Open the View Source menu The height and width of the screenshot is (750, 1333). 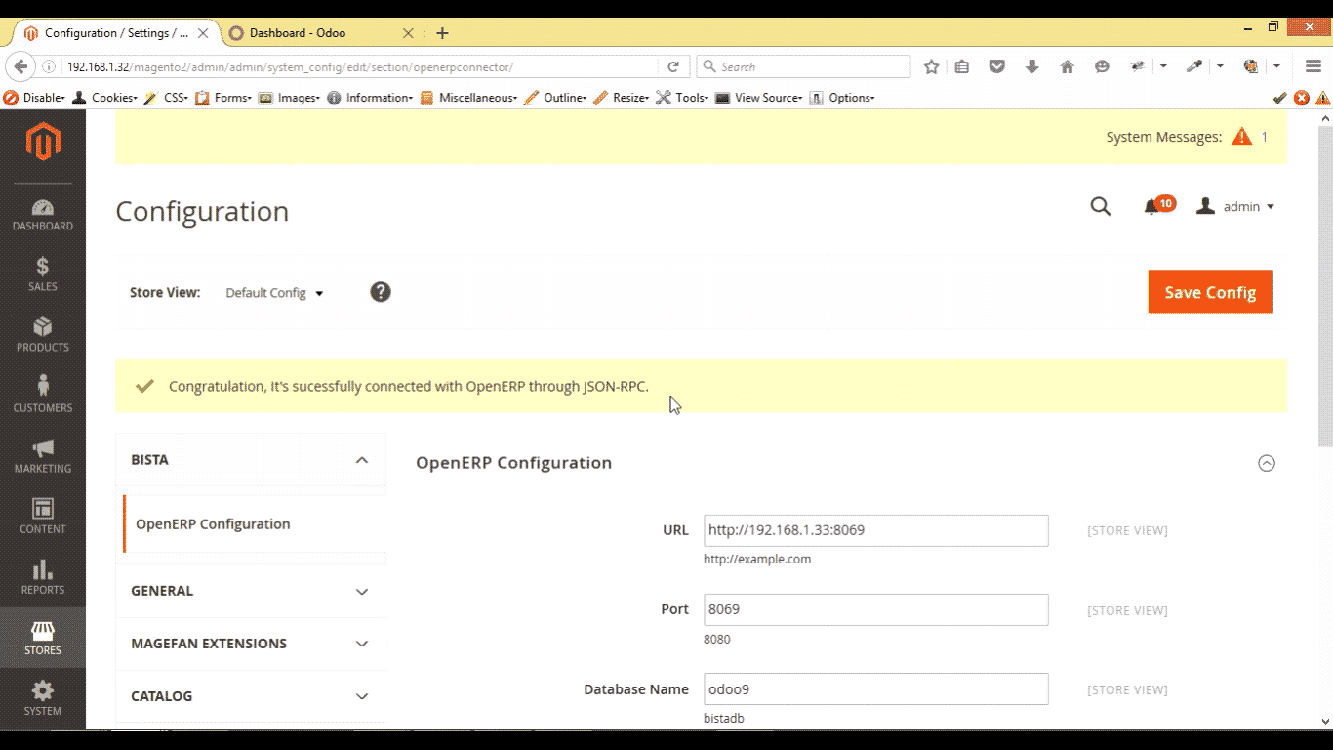pos(759,98)
